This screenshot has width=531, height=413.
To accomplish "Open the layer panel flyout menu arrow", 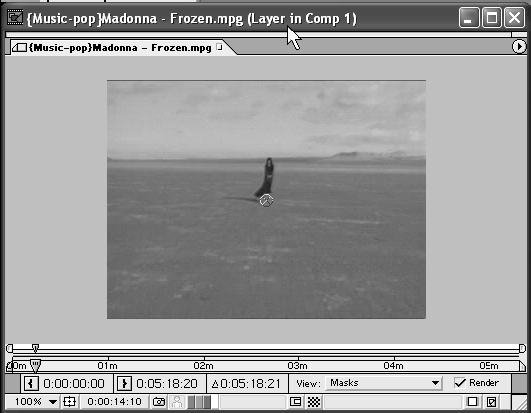I will coord(519,47).
